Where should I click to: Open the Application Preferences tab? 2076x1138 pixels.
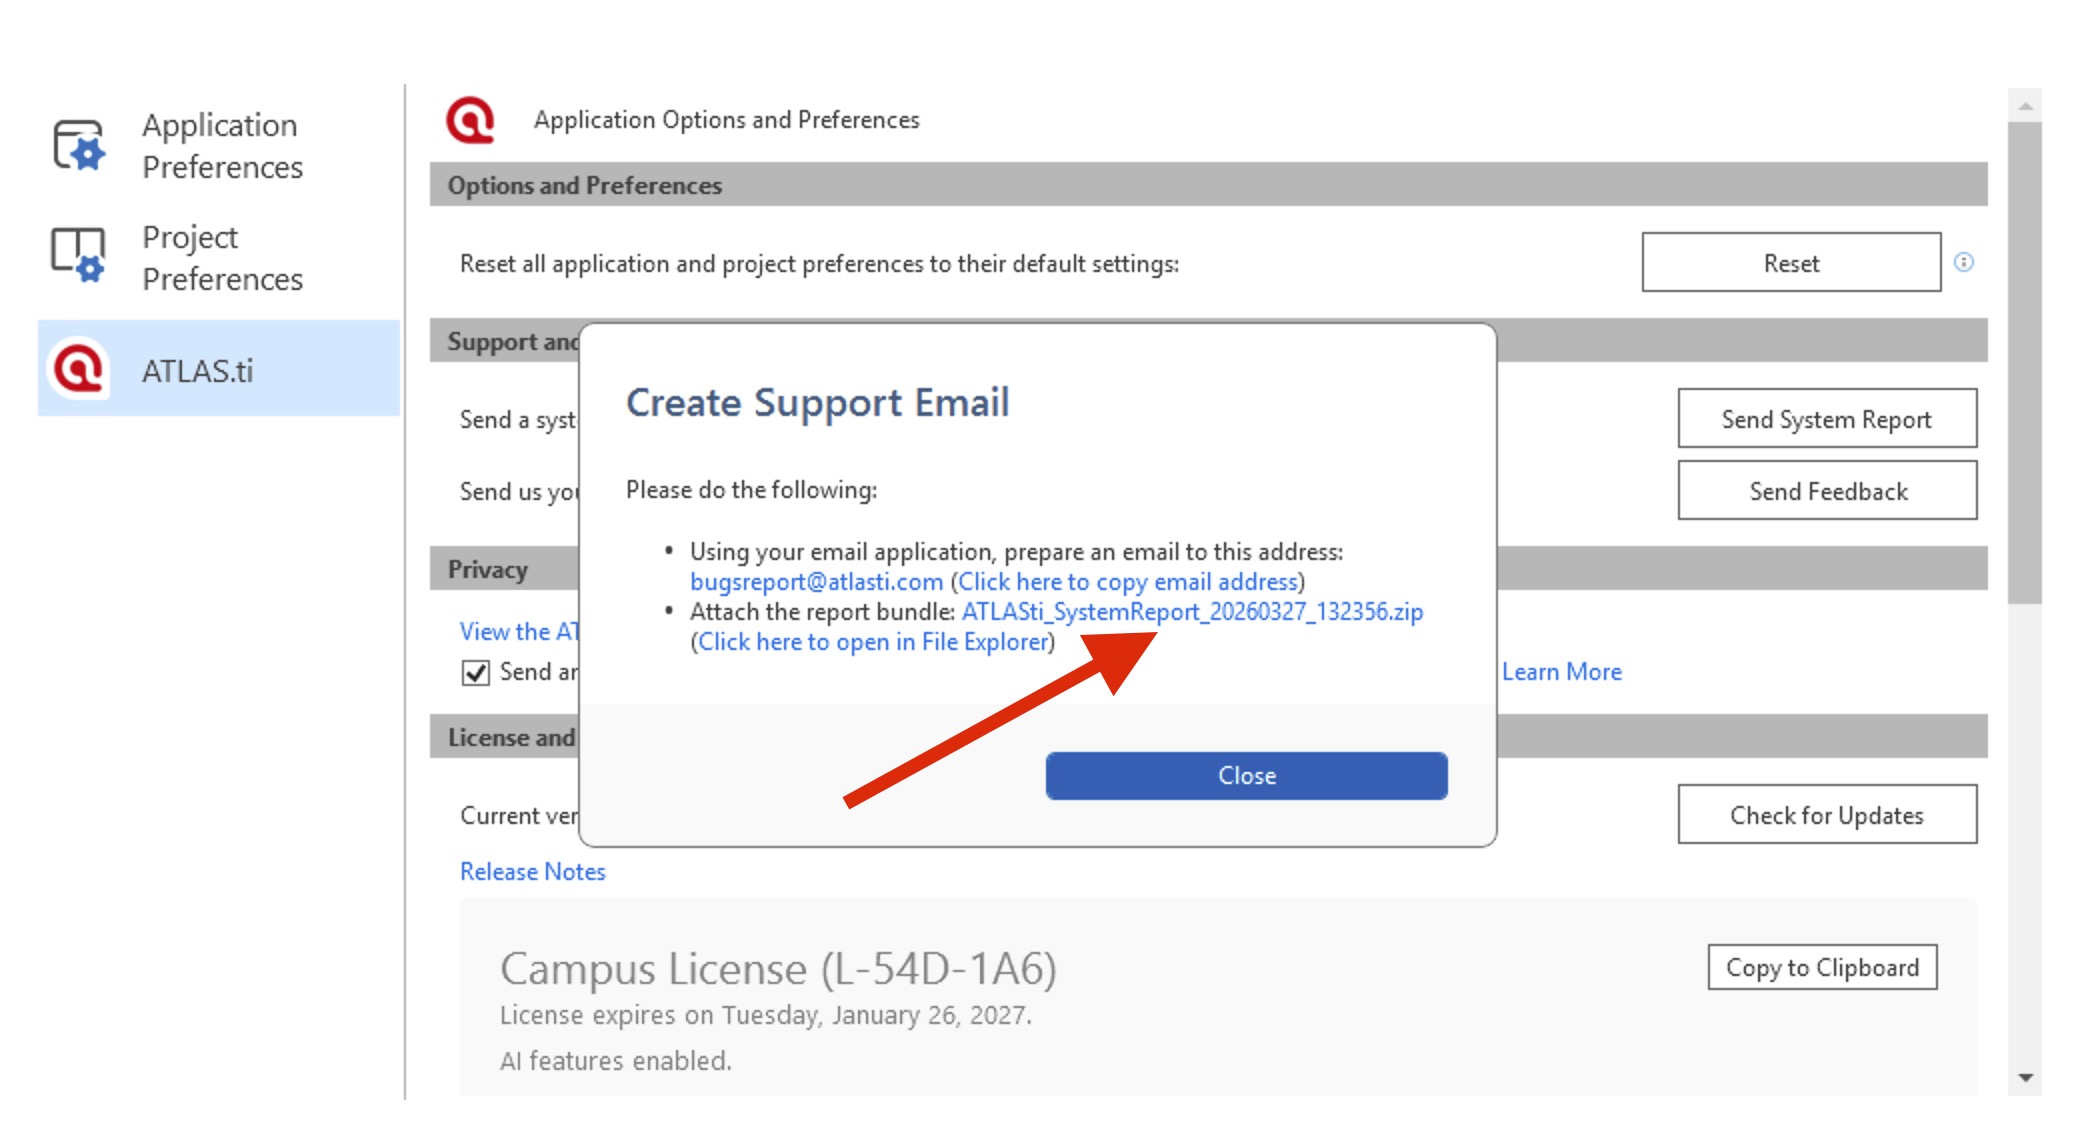[221, 146]
